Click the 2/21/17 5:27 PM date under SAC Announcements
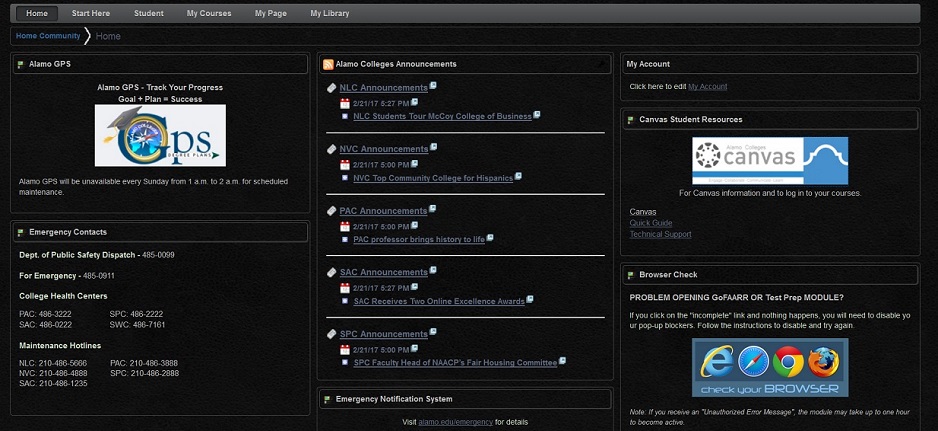The image size is (938, 431). tap(381, 288)
